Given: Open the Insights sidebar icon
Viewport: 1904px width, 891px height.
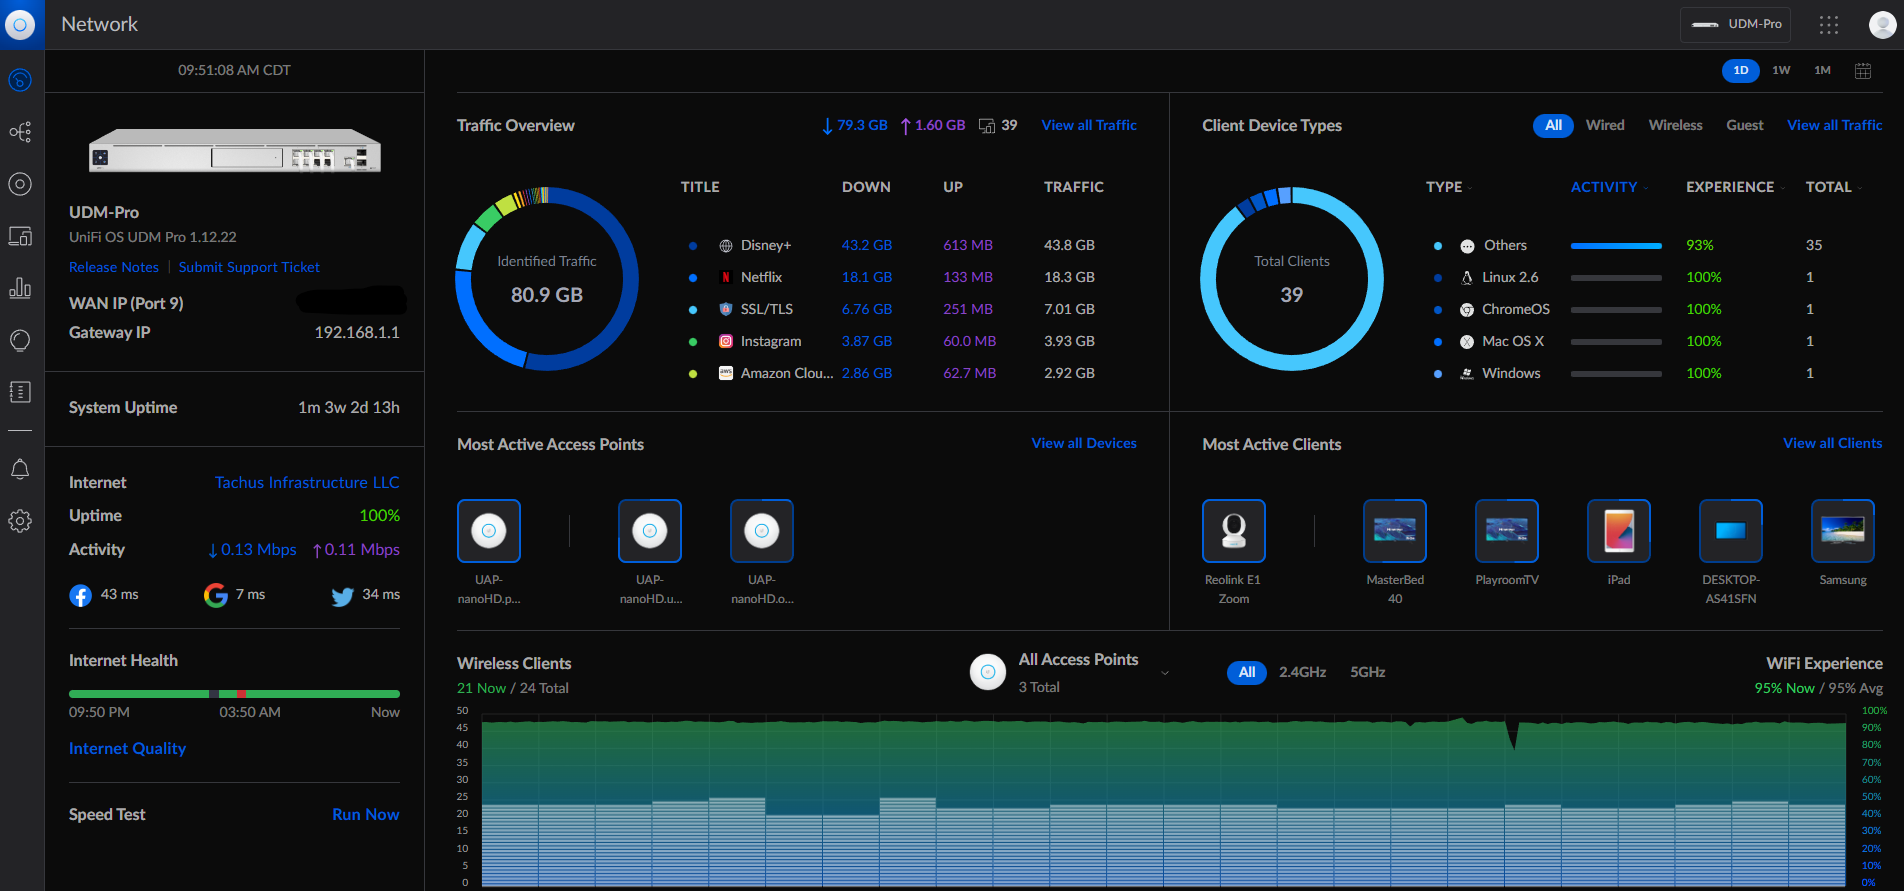Looking at the screenshot, I should pos(20,340).
